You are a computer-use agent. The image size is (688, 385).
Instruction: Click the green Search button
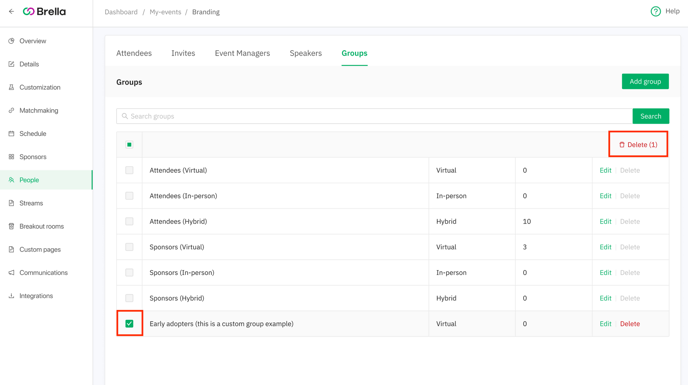pos(651,116)
